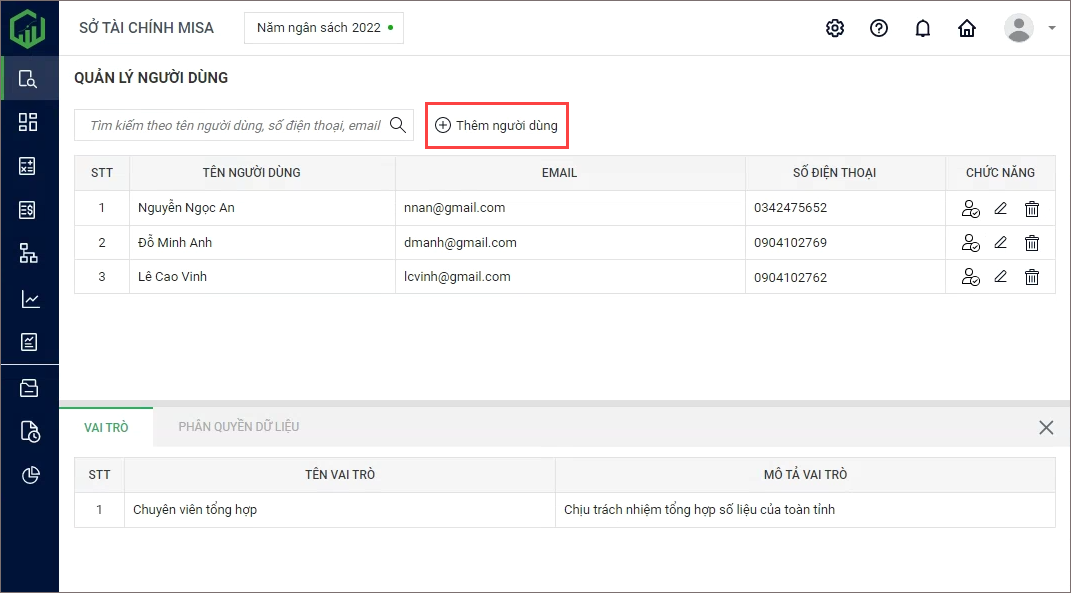Open the Năm ngân sách 2022 selector
Image resolution: width=1071 pixels, height=593 pixels.
coord(324,28)
